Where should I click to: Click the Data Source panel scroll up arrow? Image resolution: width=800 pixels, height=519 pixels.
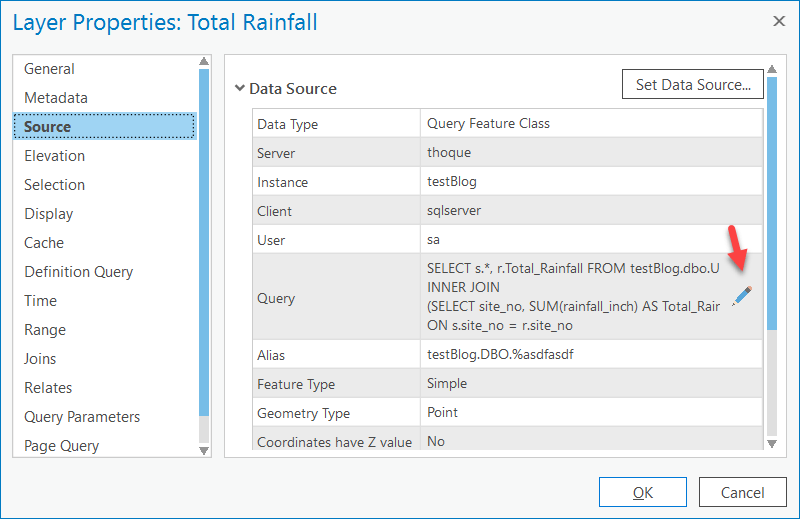point(772,69)
